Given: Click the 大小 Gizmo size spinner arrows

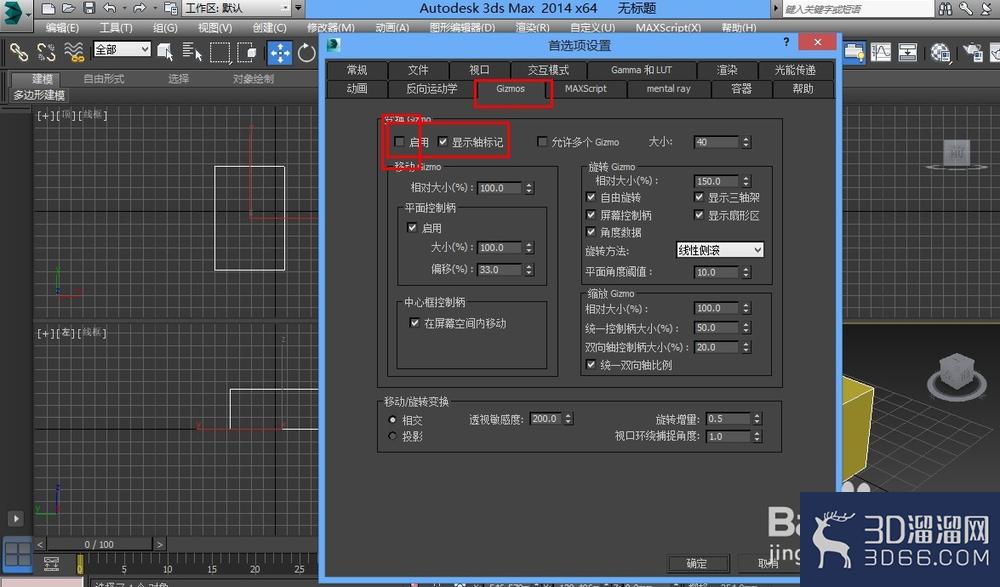Looking at the screenshot, I should [x=746, y=142].
